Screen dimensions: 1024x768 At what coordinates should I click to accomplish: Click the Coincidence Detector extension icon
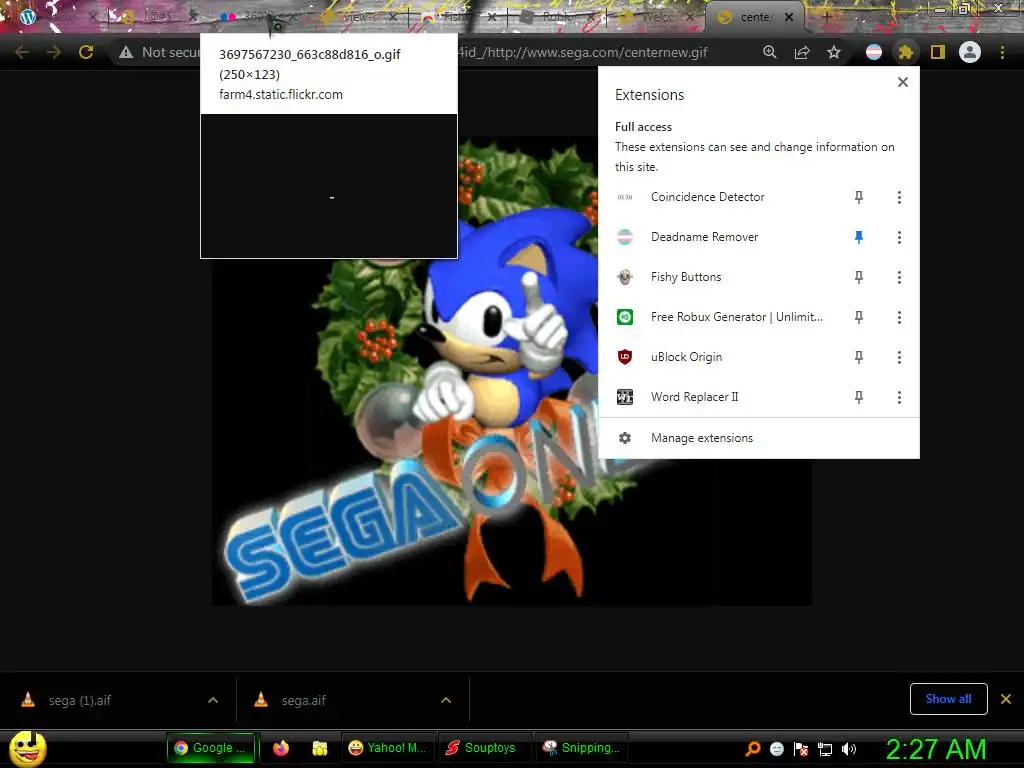pyautogui.click(x=625, y=197)
